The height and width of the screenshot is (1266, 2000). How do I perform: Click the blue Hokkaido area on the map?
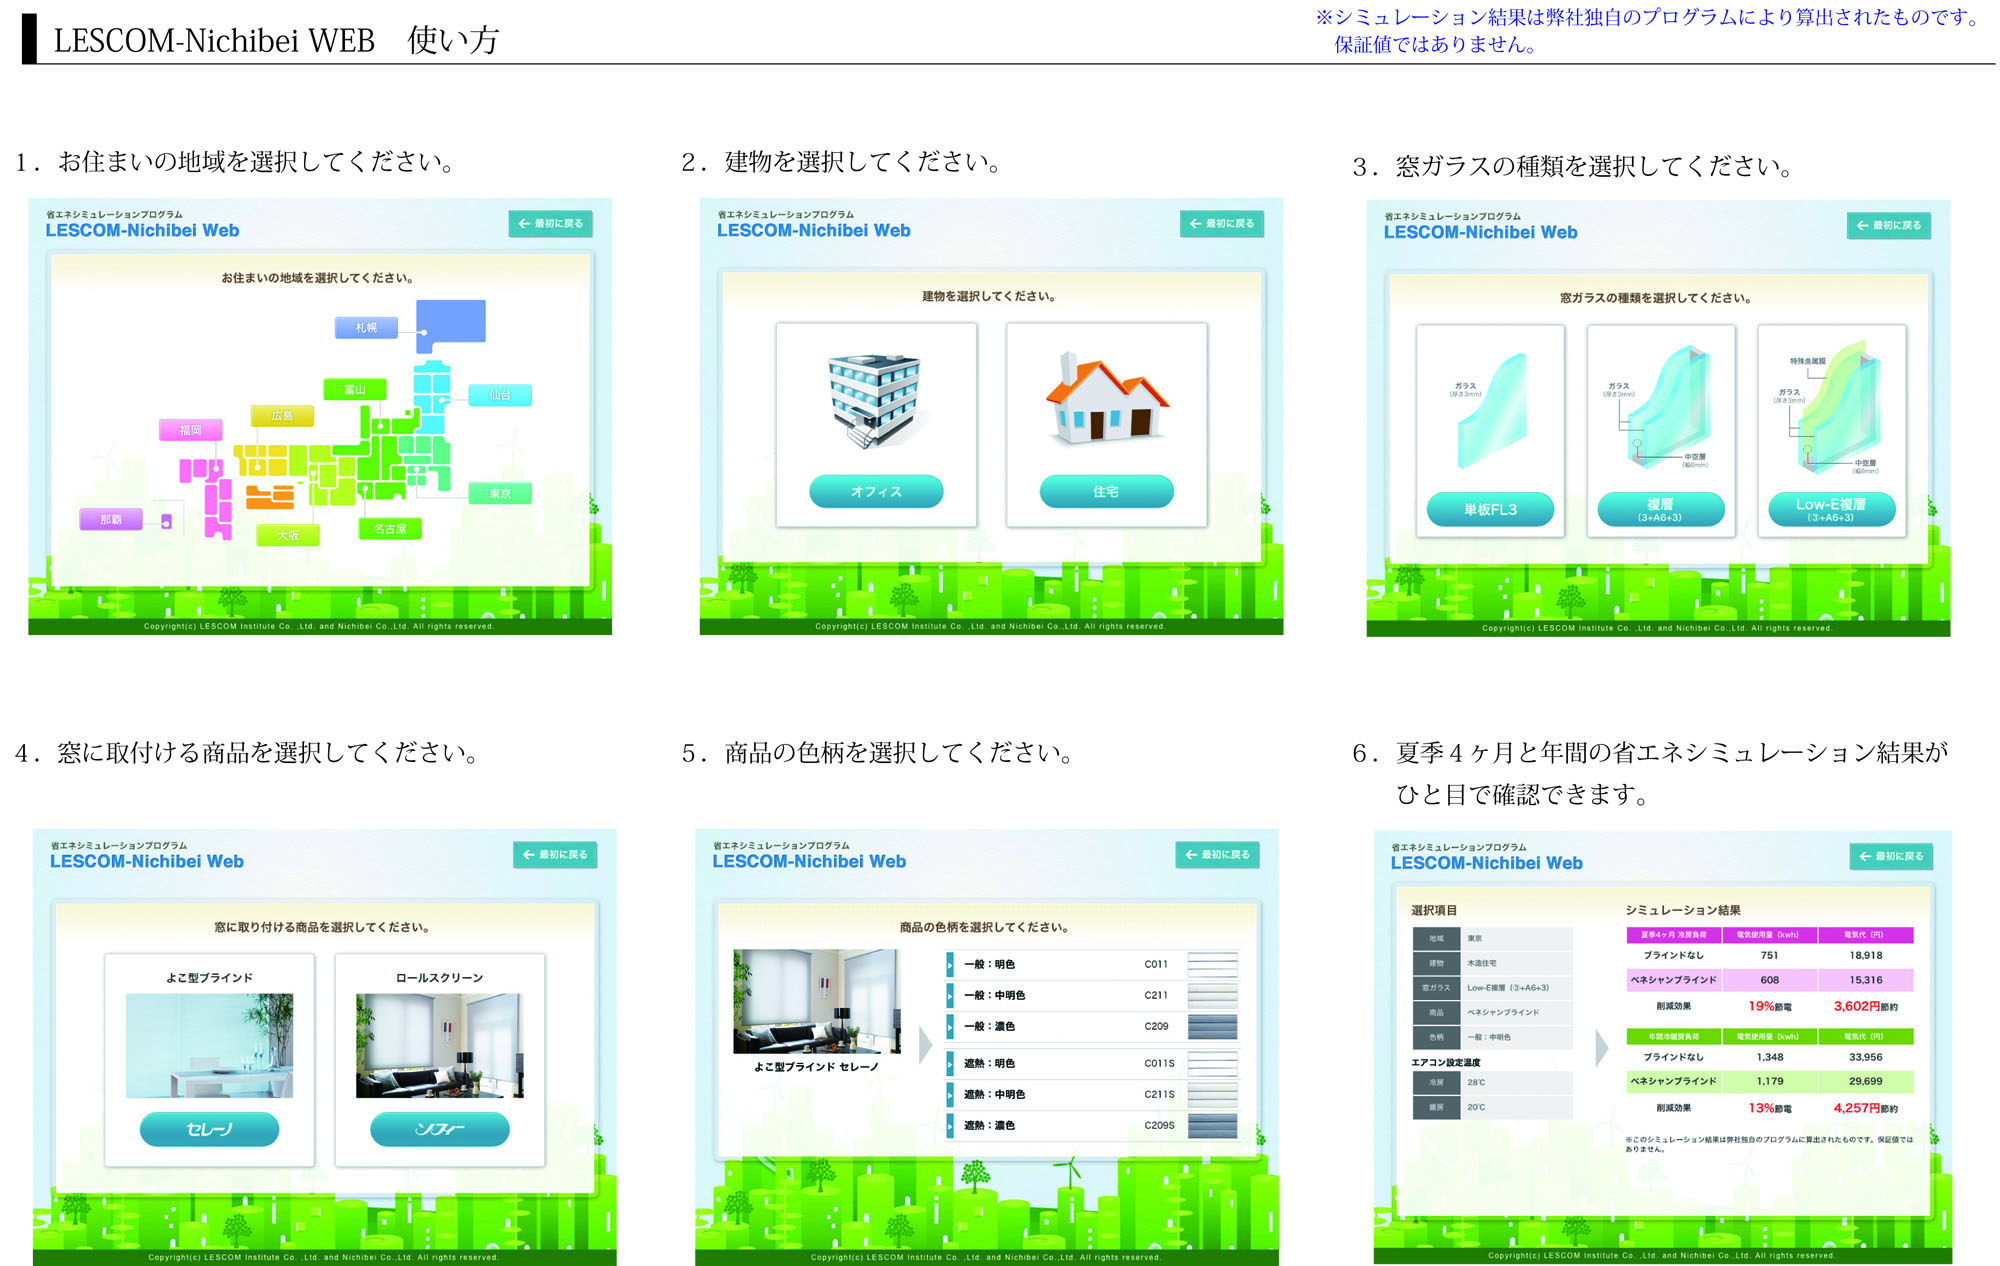pyautogui.click(x=450, y=325)
